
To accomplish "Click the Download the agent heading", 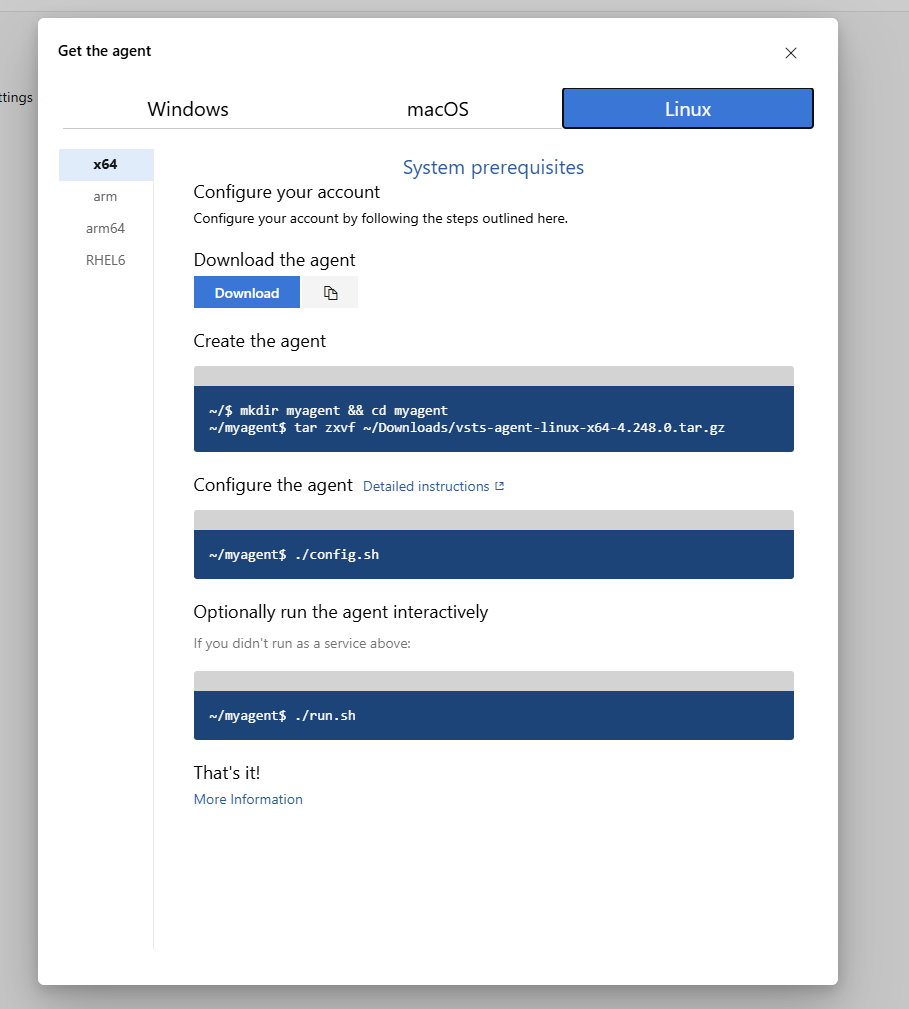I will click(274, 260).
